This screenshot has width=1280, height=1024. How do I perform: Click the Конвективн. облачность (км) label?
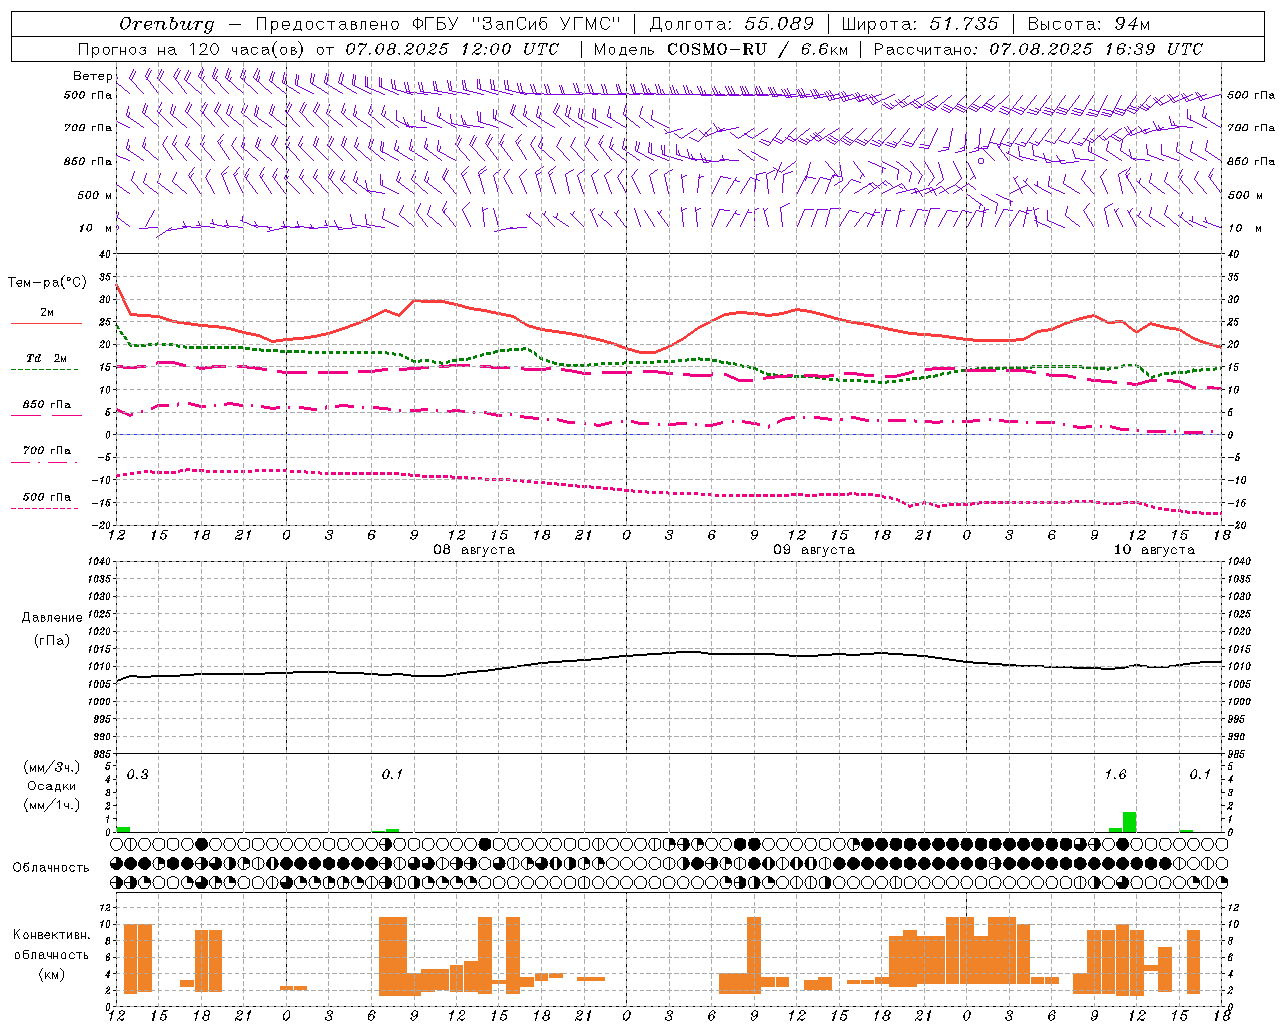(x=52, y=954)
